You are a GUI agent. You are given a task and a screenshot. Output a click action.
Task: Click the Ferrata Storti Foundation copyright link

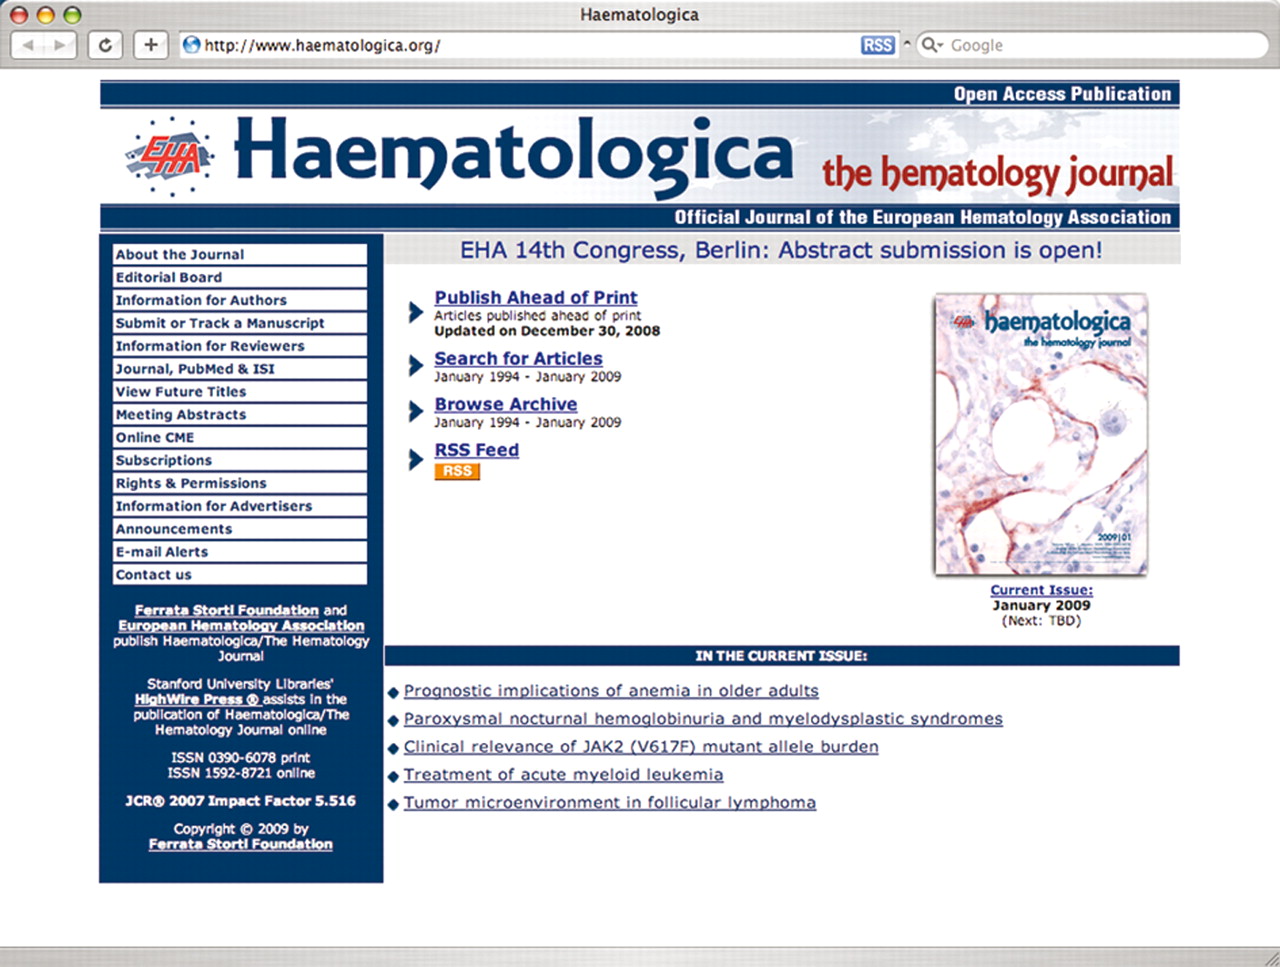point(240,844)
